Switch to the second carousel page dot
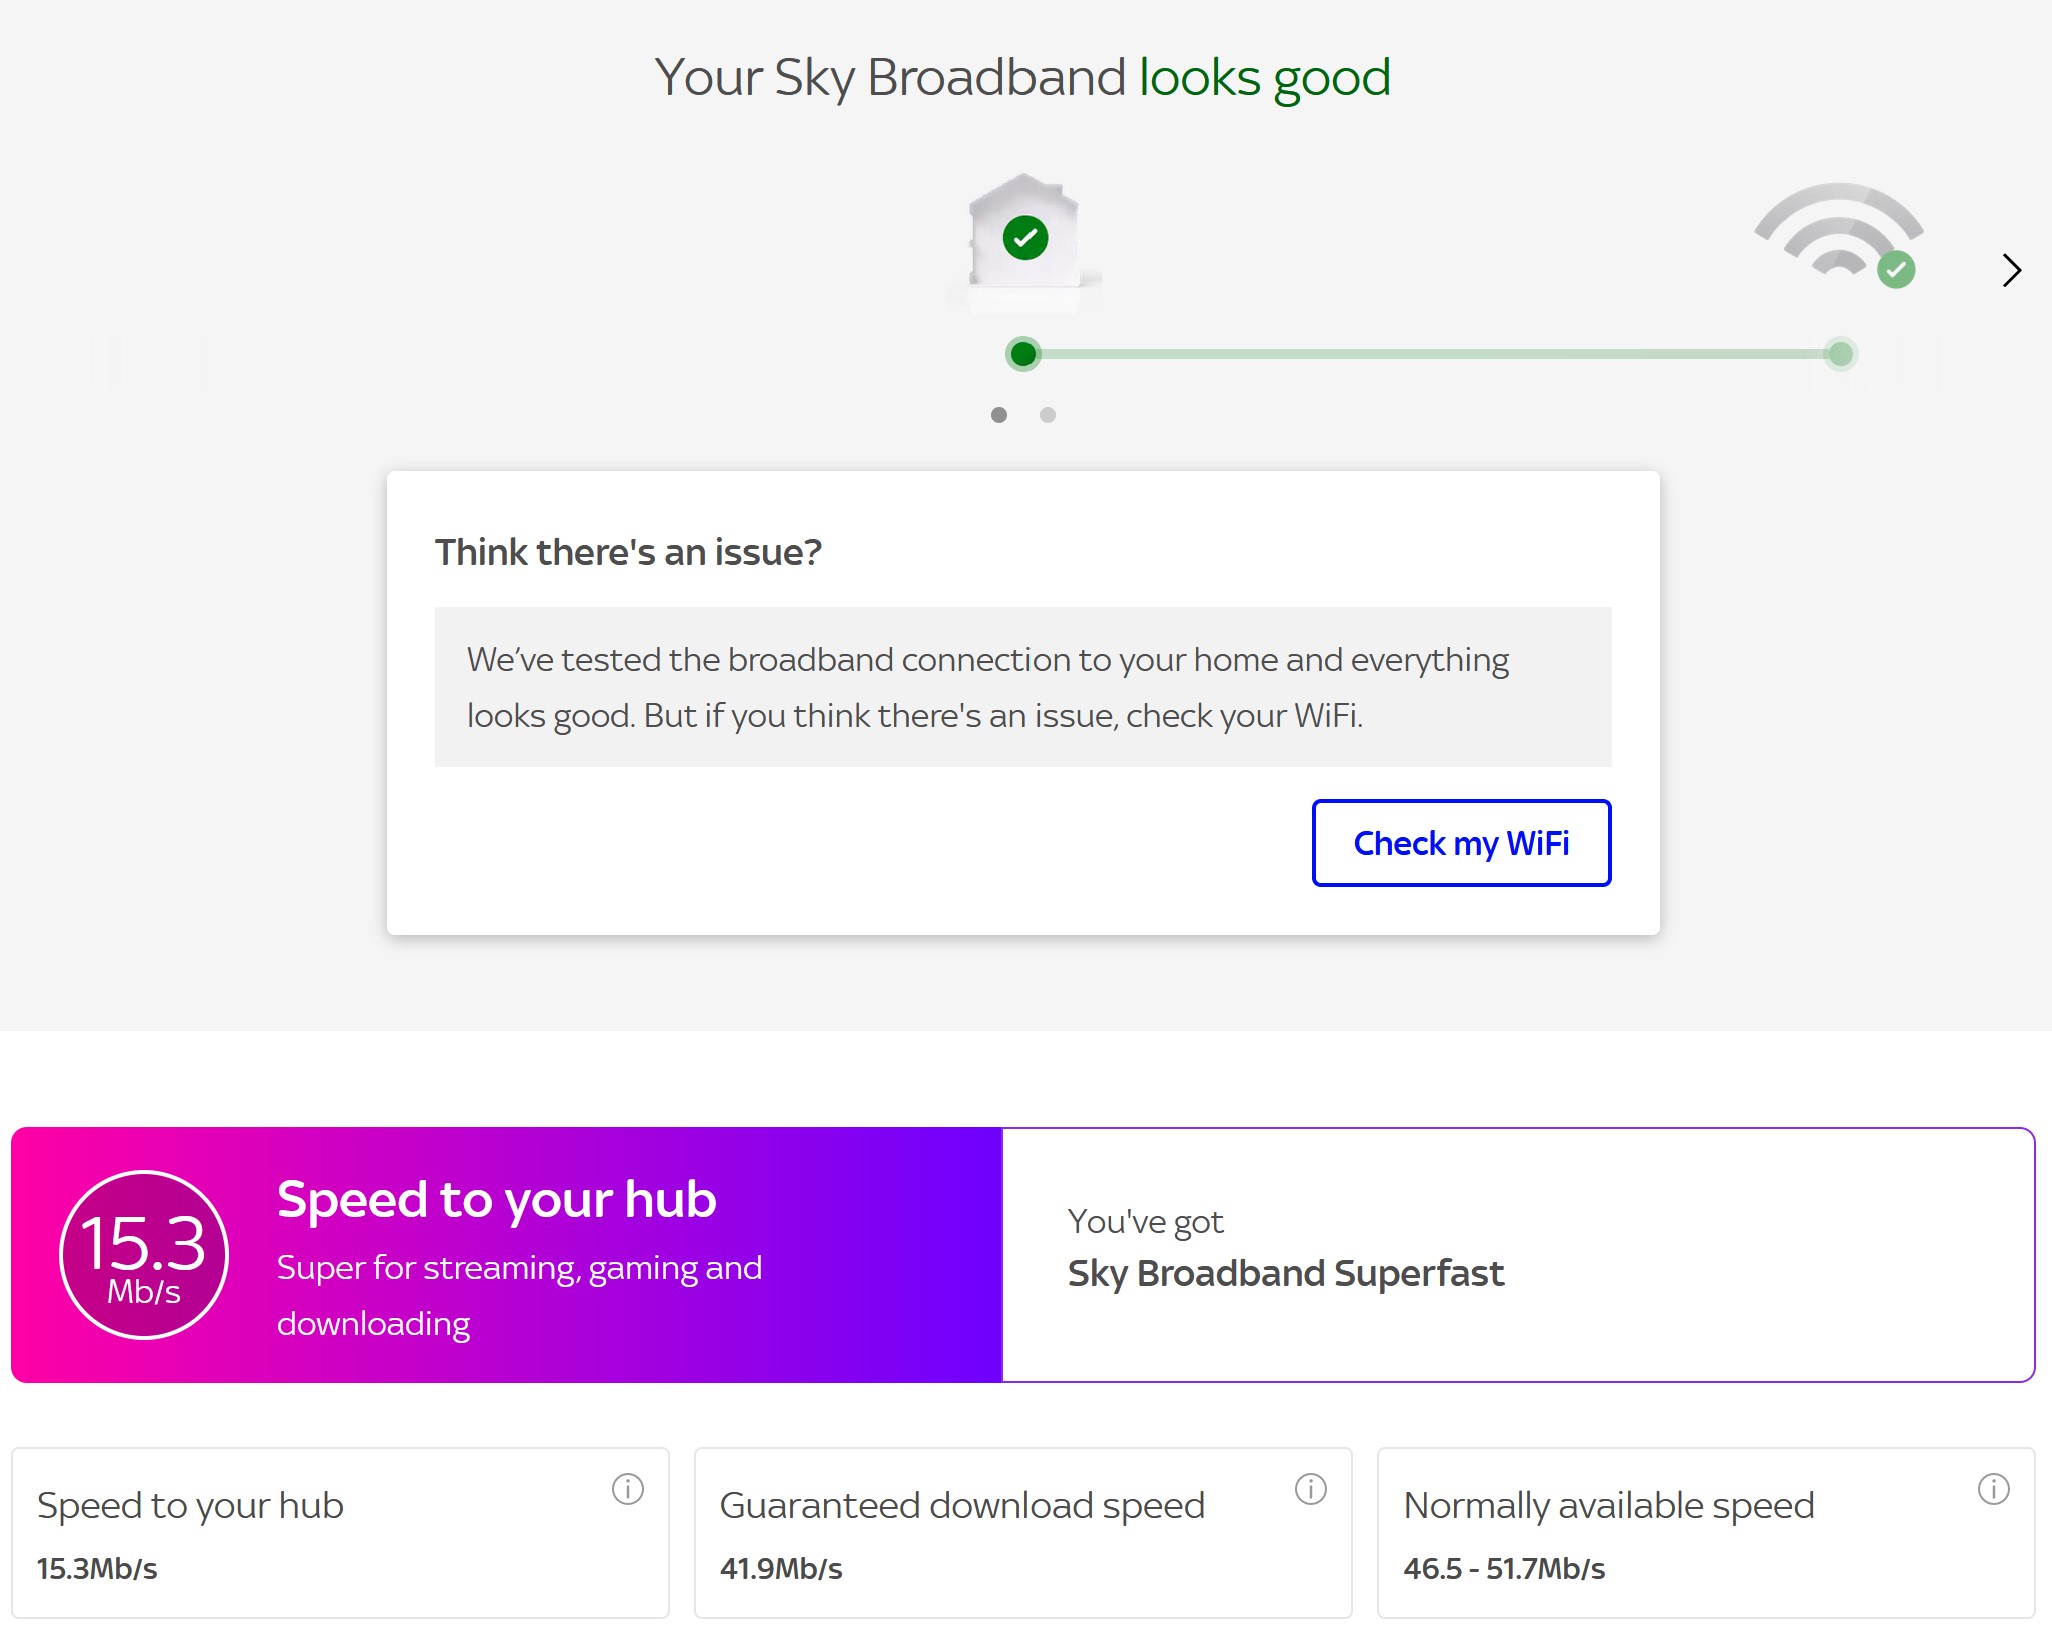Image resolution: width=2052 pixels, height=1629 pixels. click(1047, 415)
